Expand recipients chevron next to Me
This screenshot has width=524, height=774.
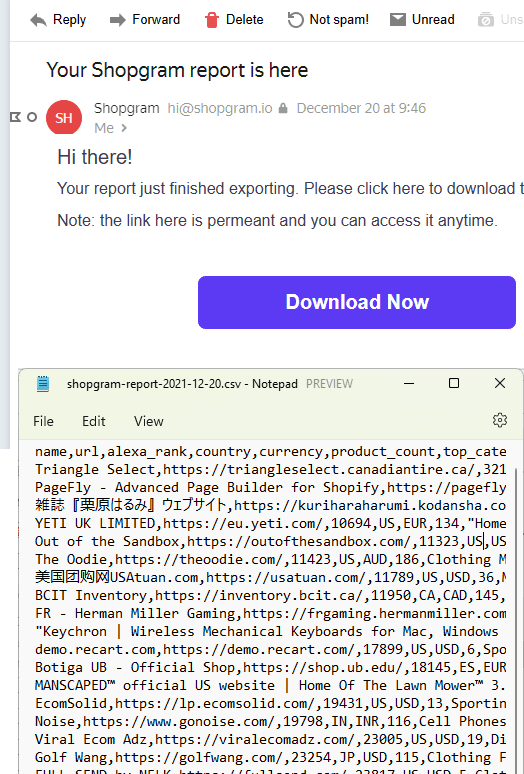coord(124,128)
